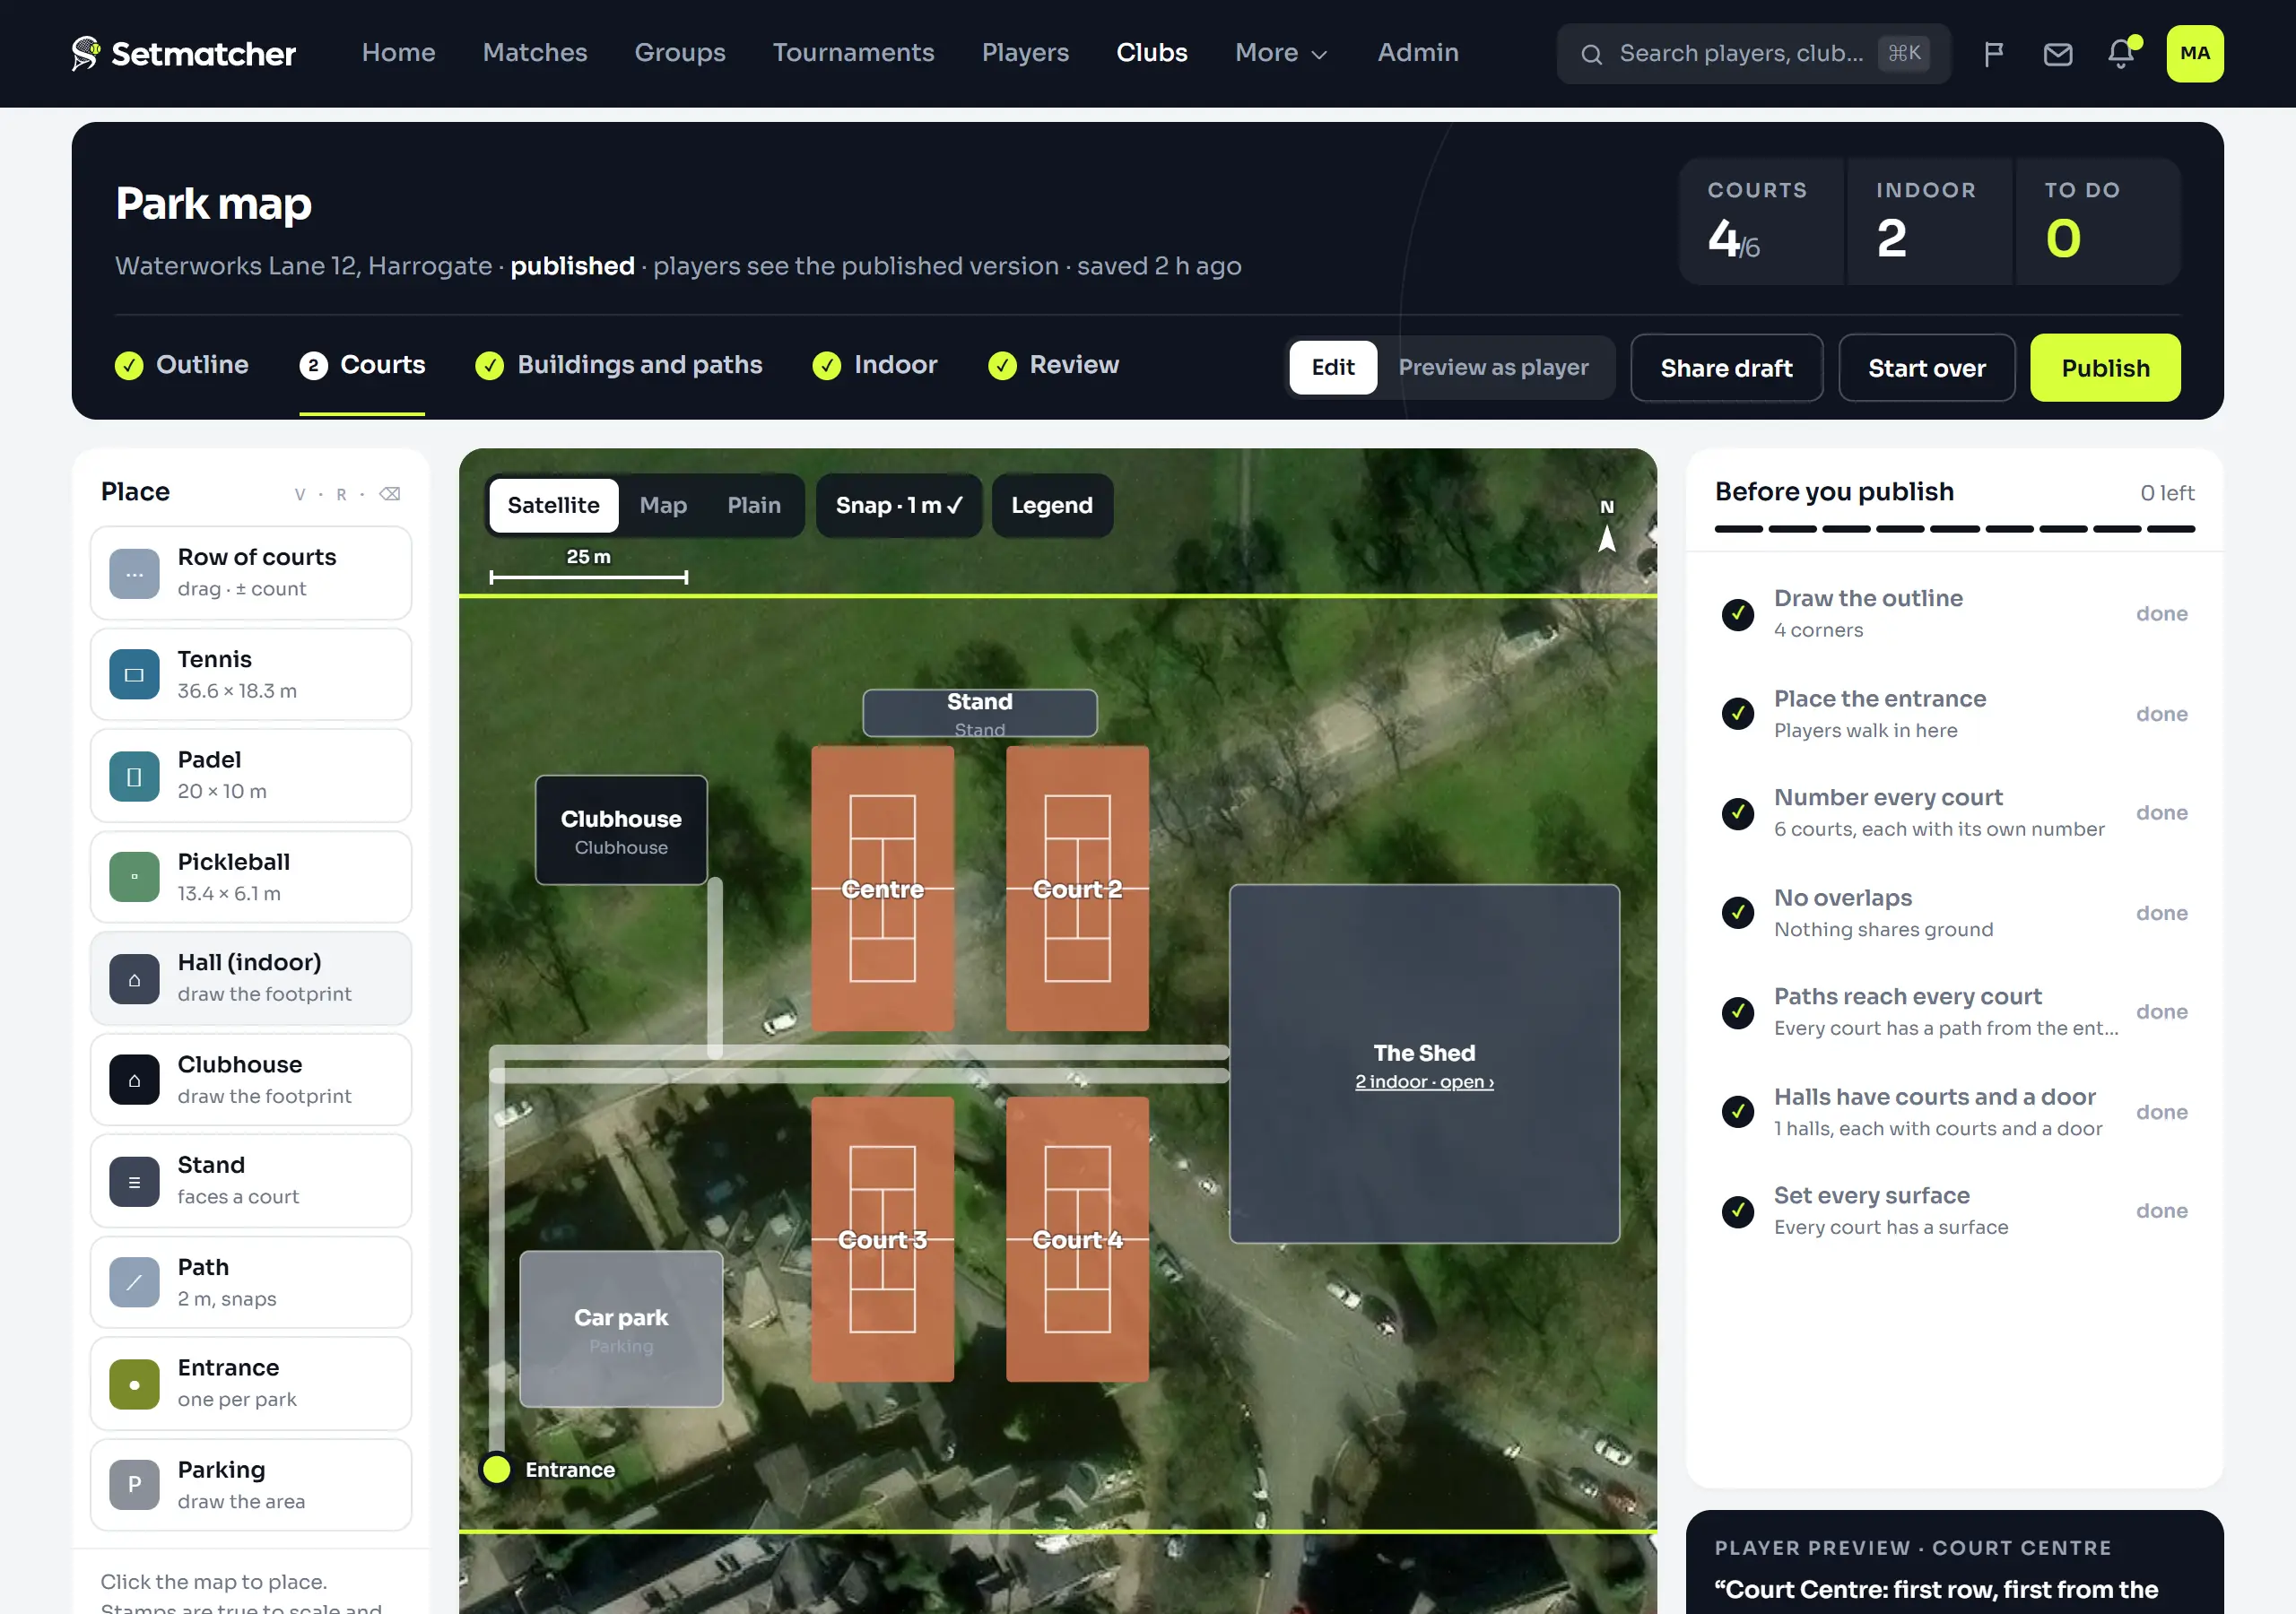The image size is (2296, 1614).
Task: Select the Parking area tool icon
Action: (x=134, y=1485)
